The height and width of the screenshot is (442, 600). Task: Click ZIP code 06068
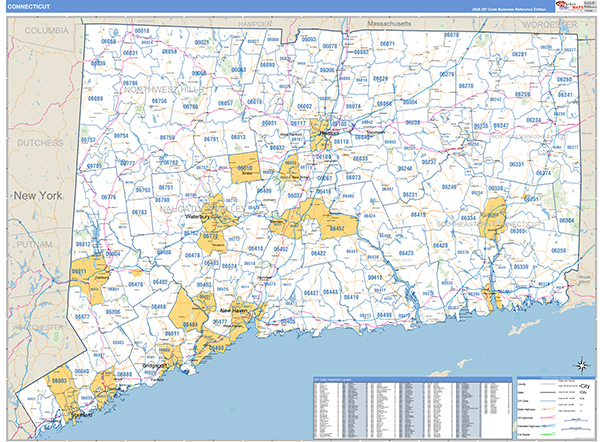coord(108,41)
